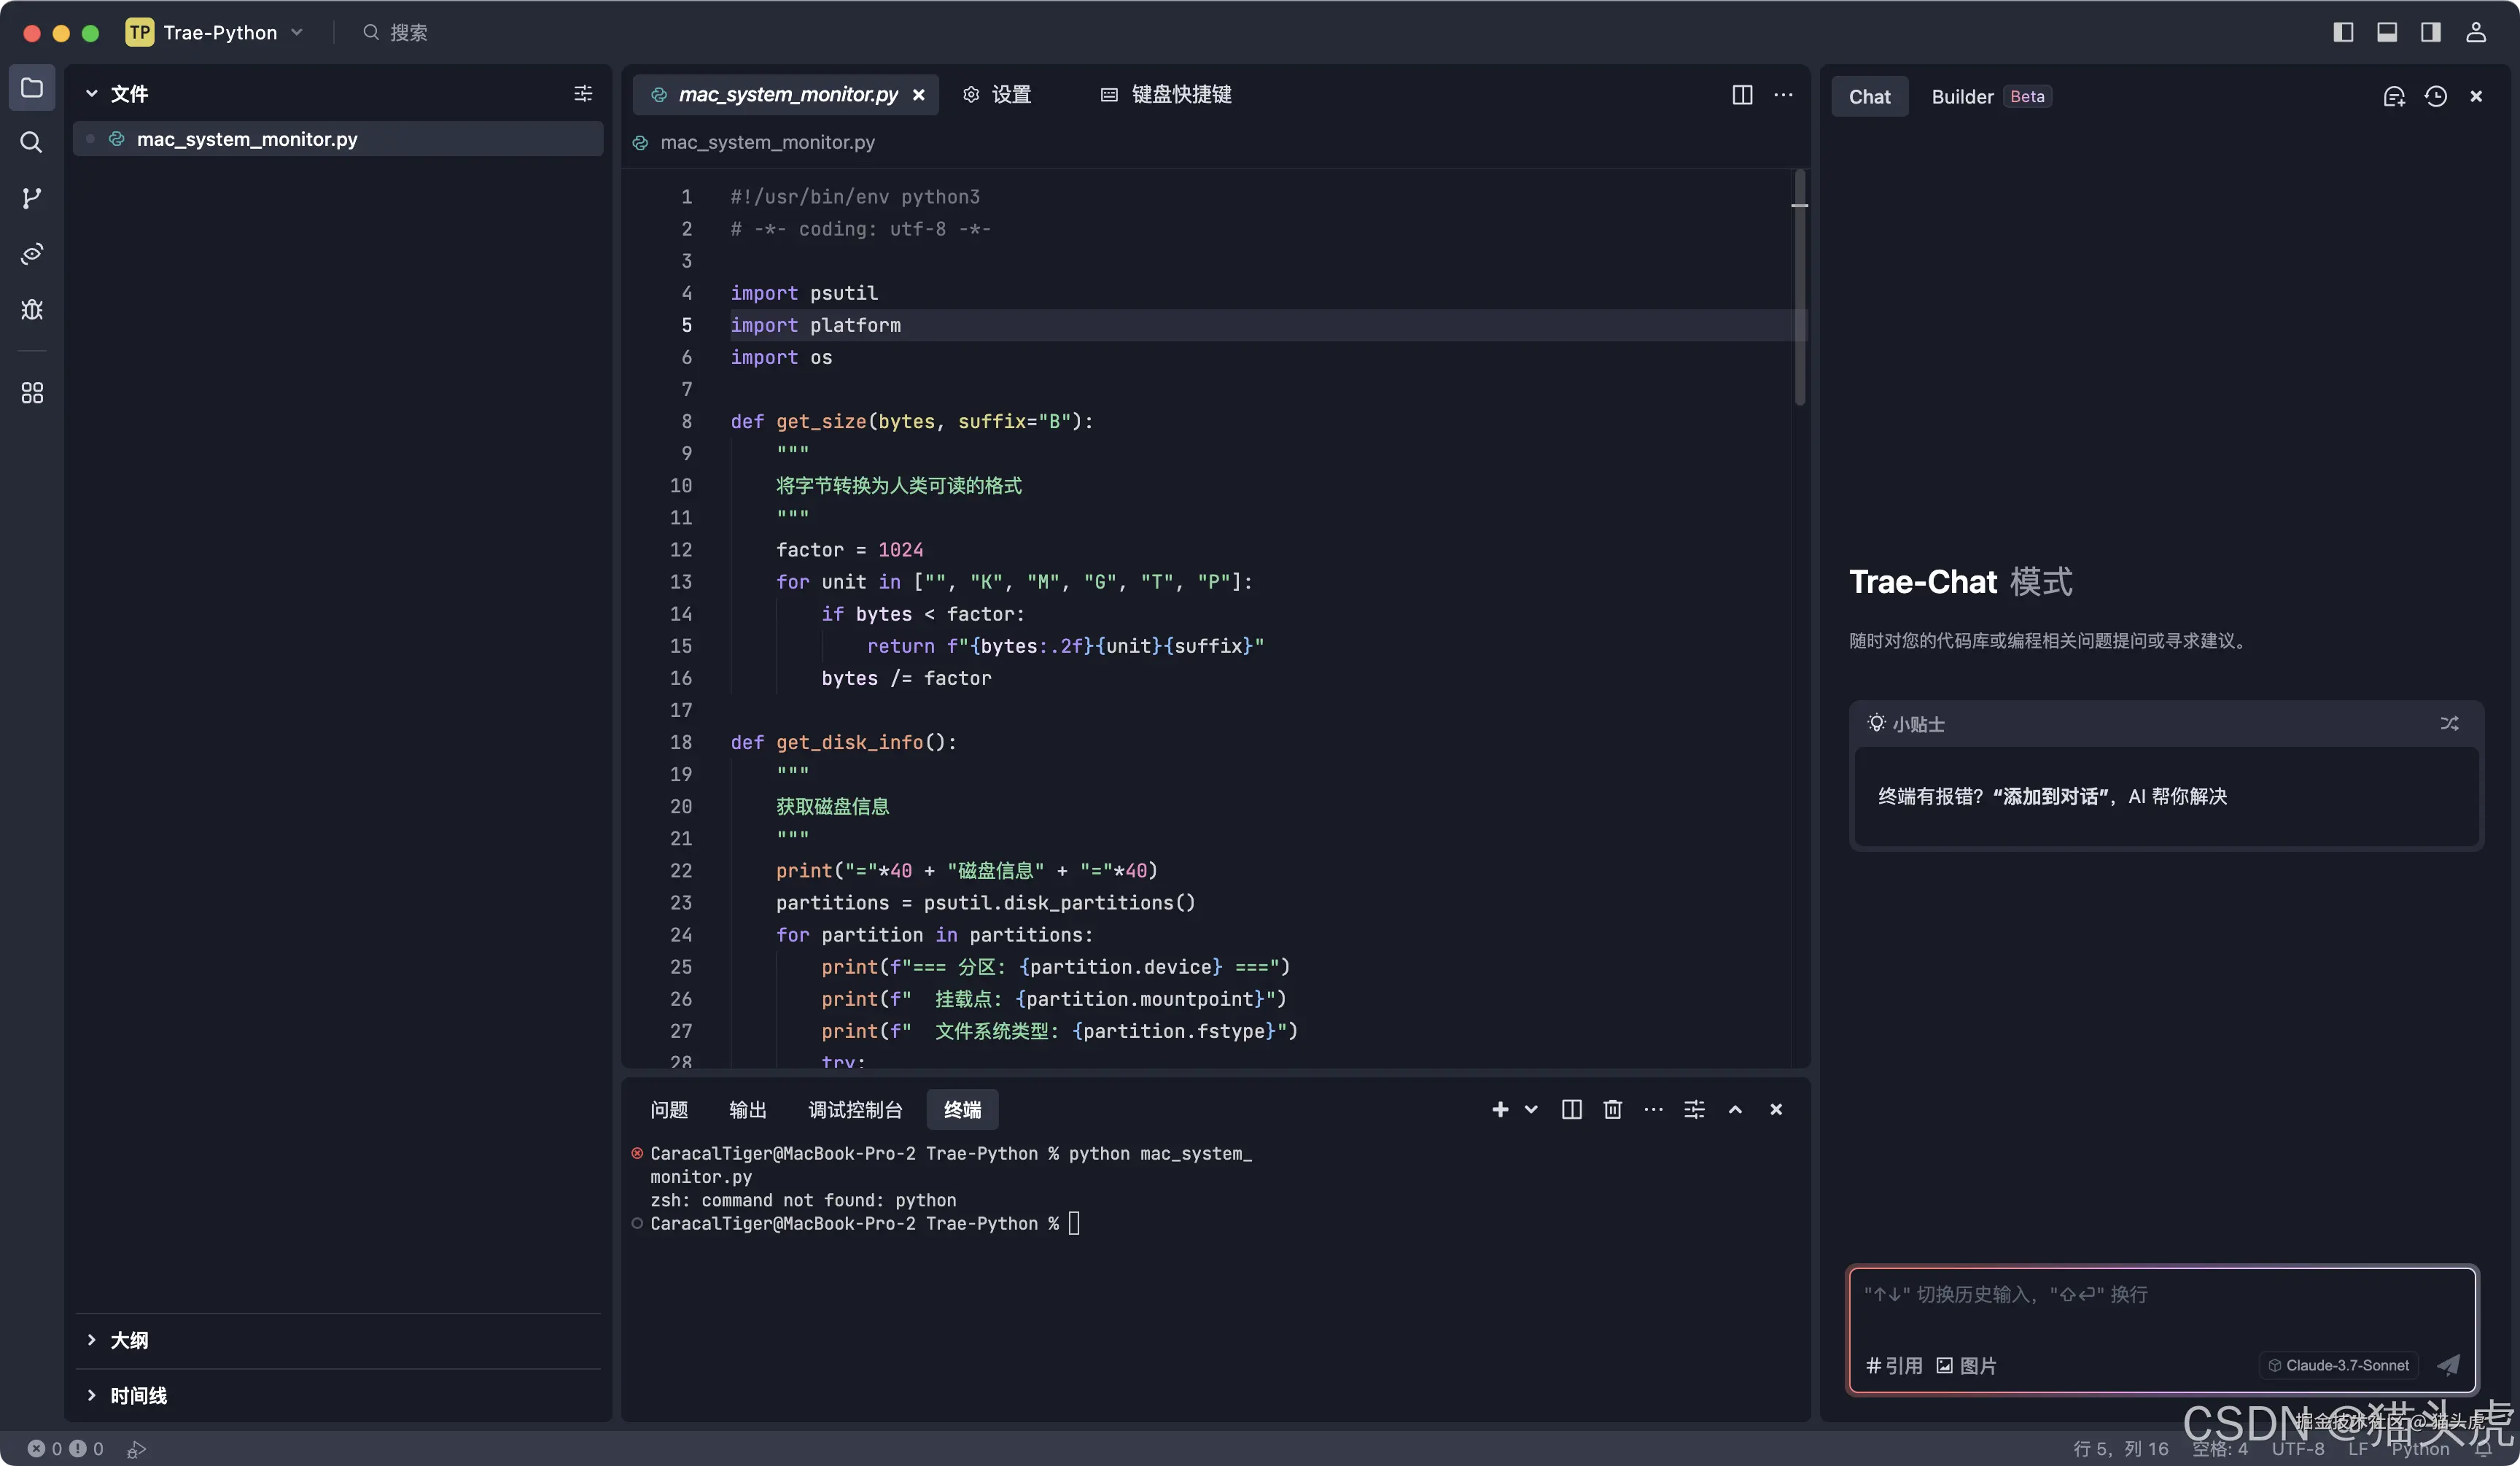Open the Trae-Python project dropdown
Screen dimensions: 2520x1466
215,32
